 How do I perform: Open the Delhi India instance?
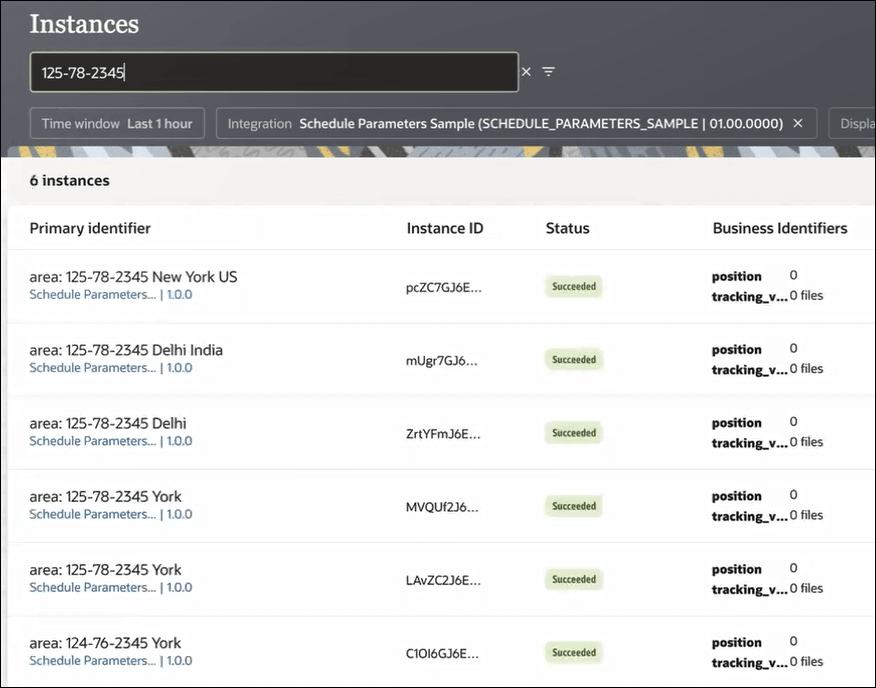click(126, 350)
